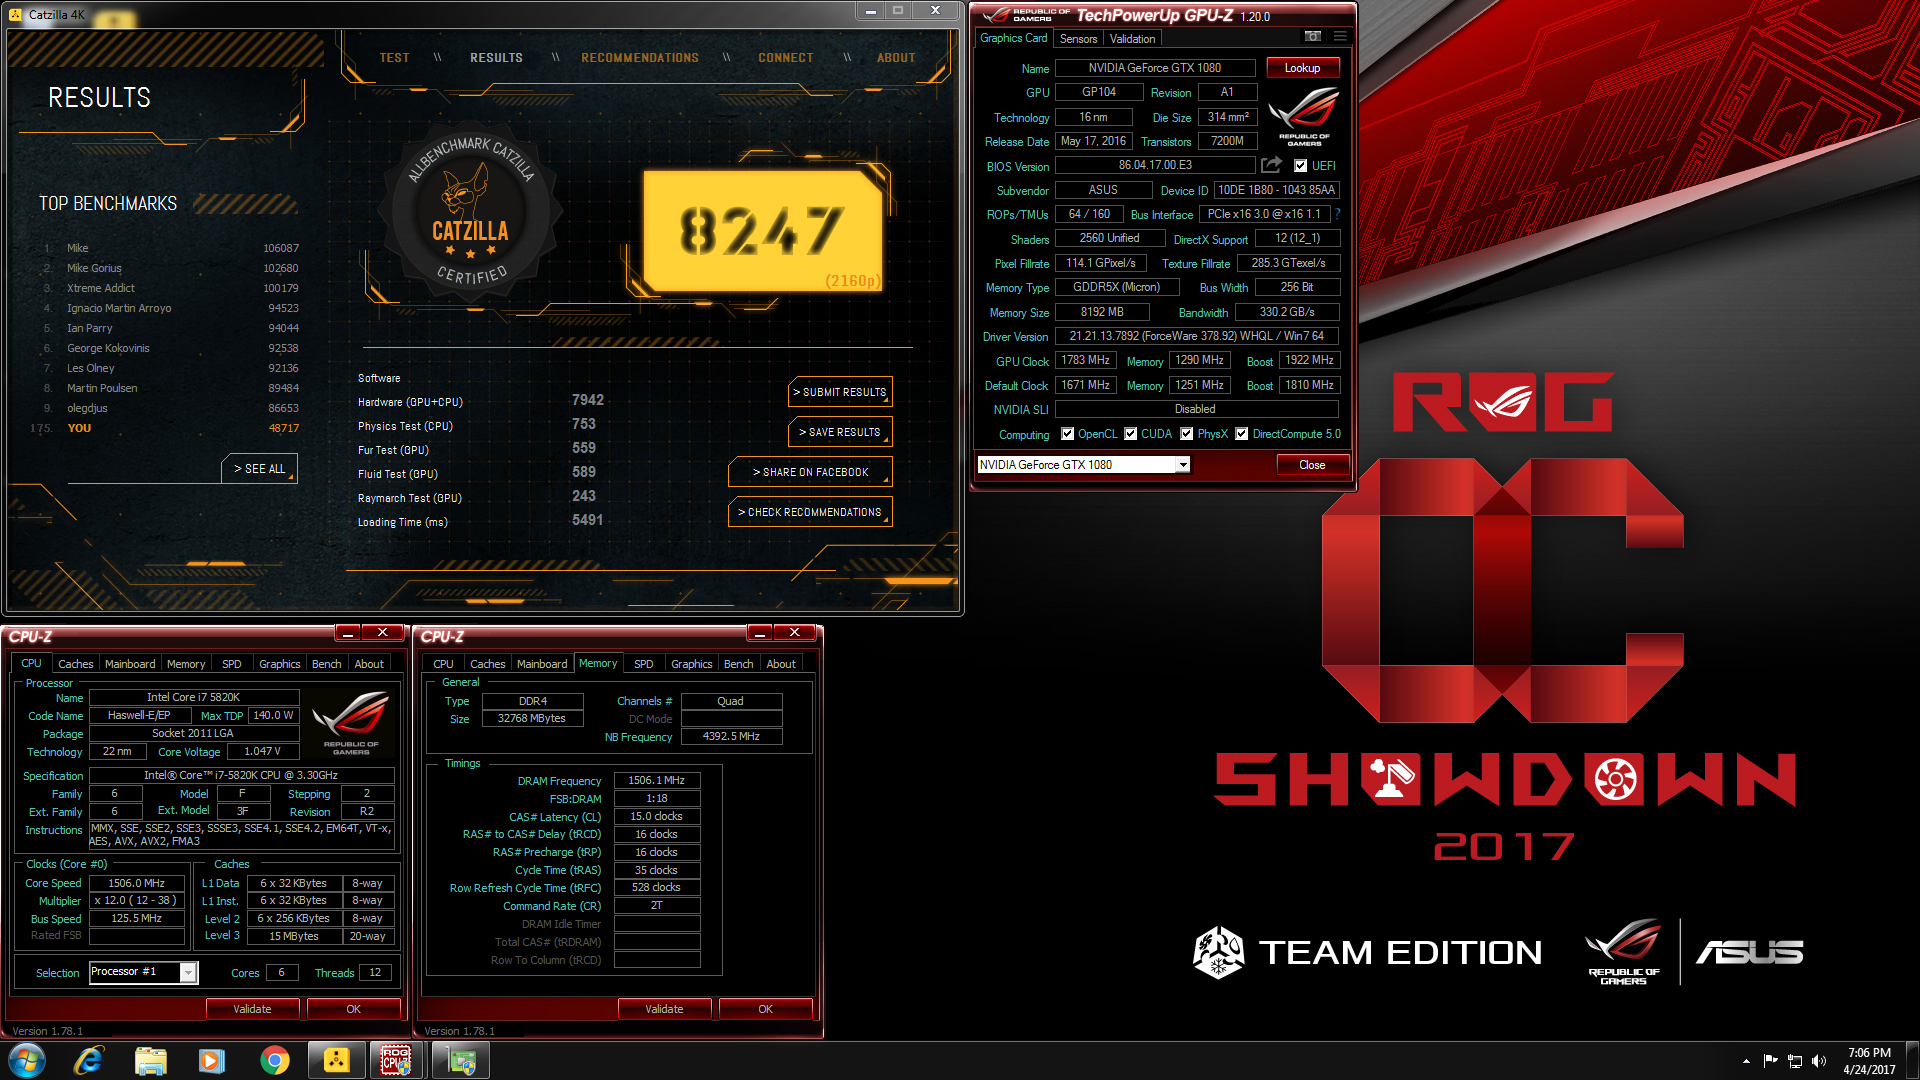Toggle the UEFI checkbox in GPU-Z
This screenshot has height=1080, width=1920.
click(x=1300, y=166)
